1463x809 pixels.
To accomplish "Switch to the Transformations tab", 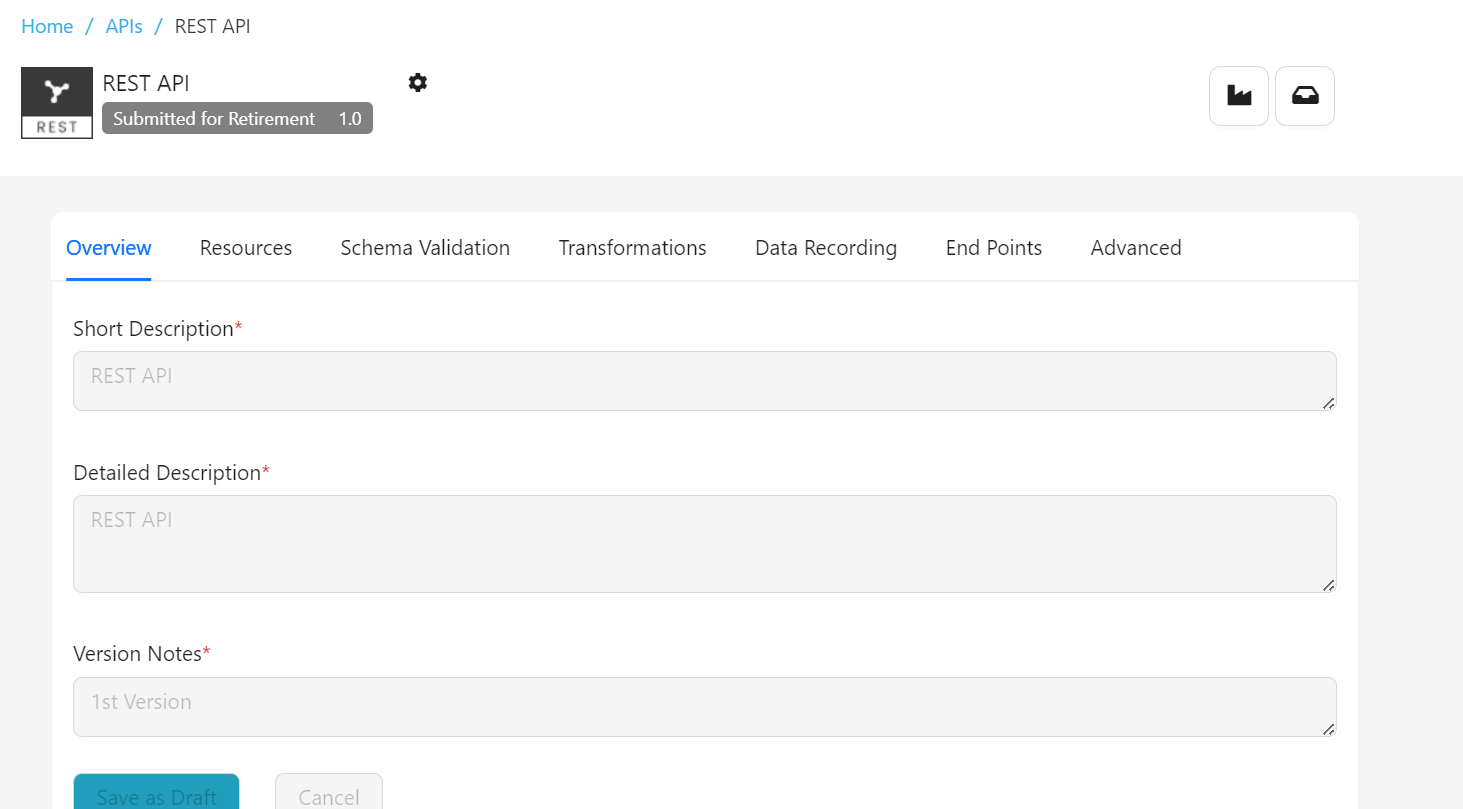I will pyautogui.click(x=632, y=248).
